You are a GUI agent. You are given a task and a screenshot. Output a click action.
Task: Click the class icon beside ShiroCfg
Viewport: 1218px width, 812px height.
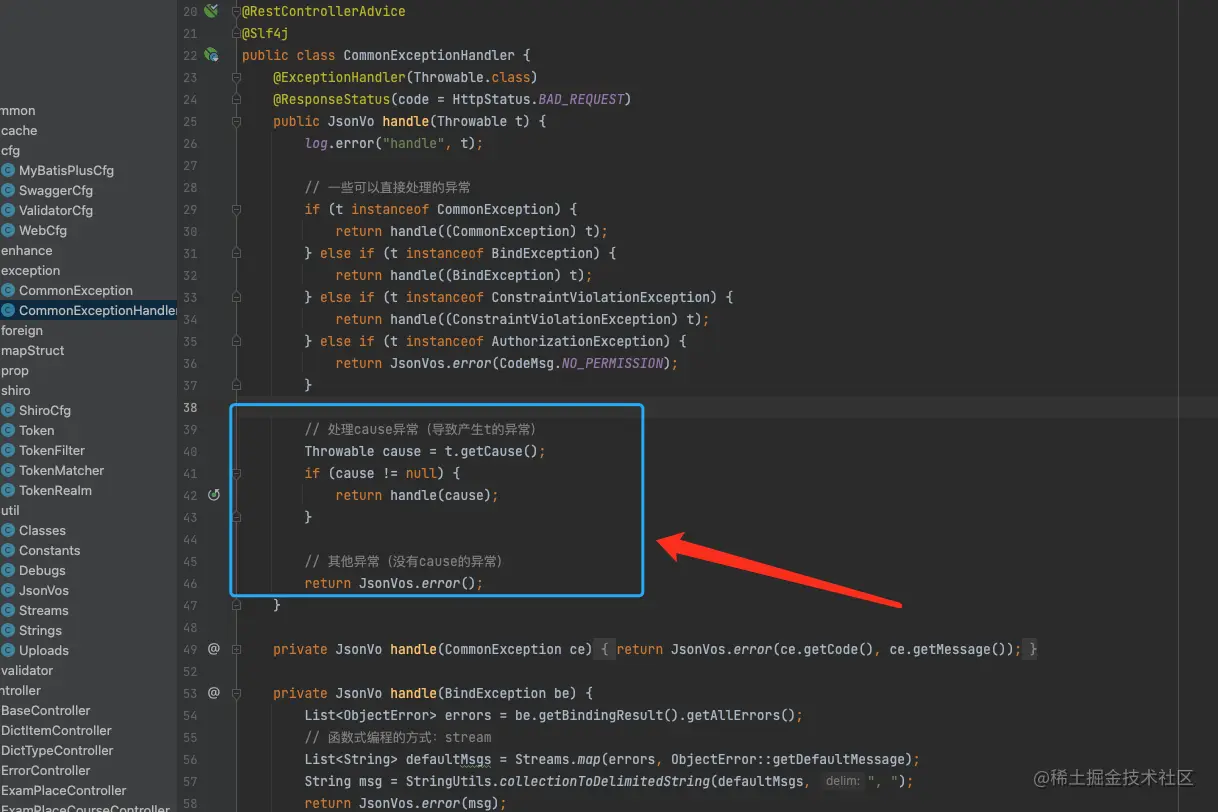coord(8,410)
